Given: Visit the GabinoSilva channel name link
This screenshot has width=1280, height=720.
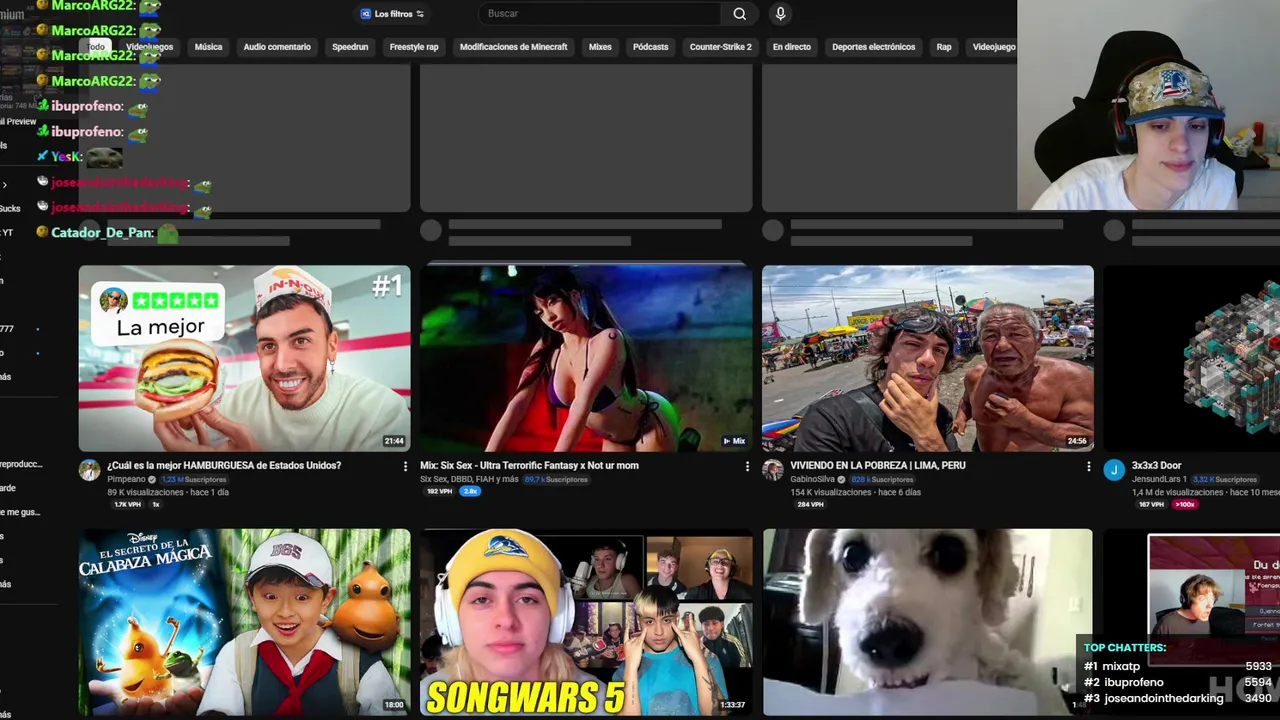Looking at the screenshot, I should pos(813,479).
